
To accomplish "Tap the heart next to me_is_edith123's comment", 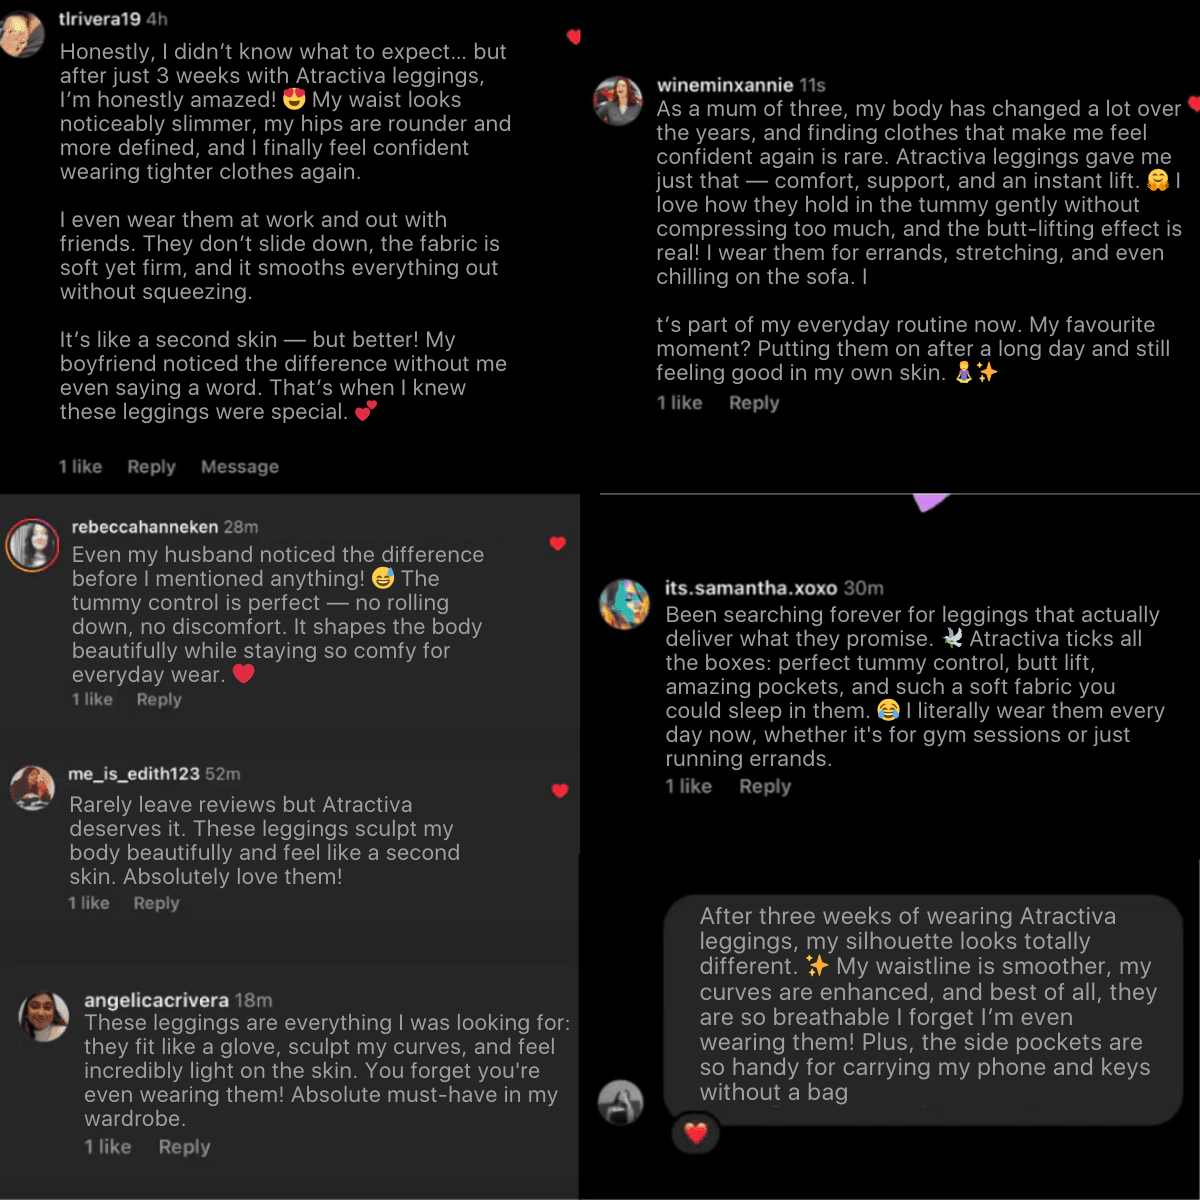I will (560, 791).
